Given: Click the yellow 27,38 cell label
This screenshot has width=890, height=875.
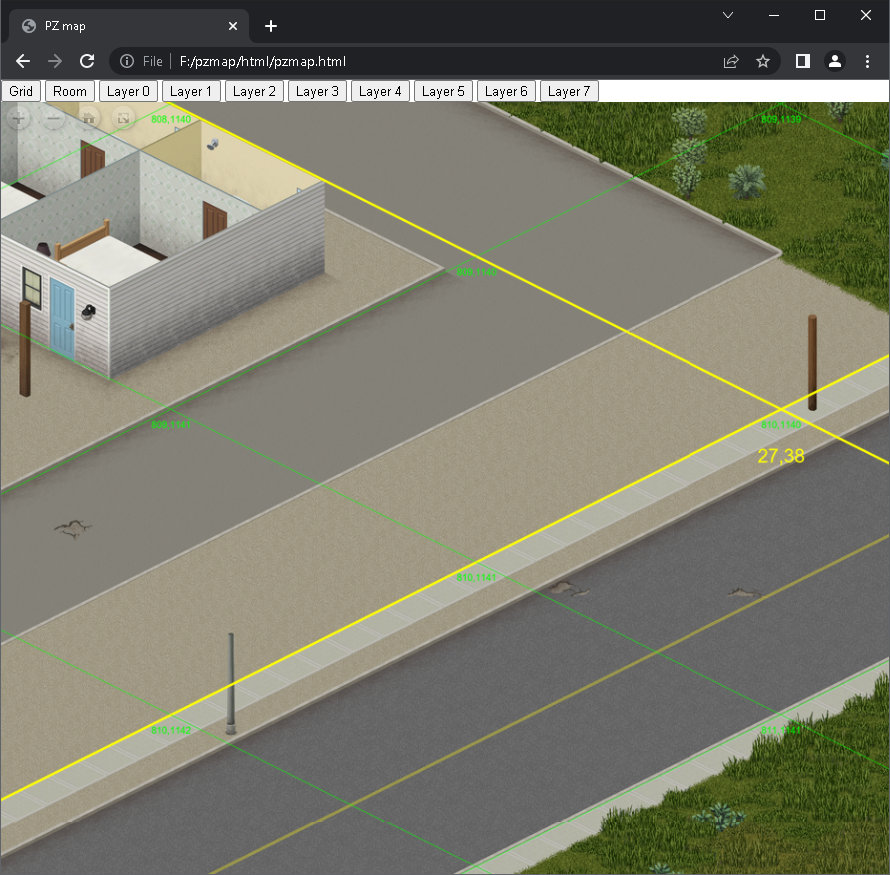Looking at the screenshot, I should (x=781, y=456).
